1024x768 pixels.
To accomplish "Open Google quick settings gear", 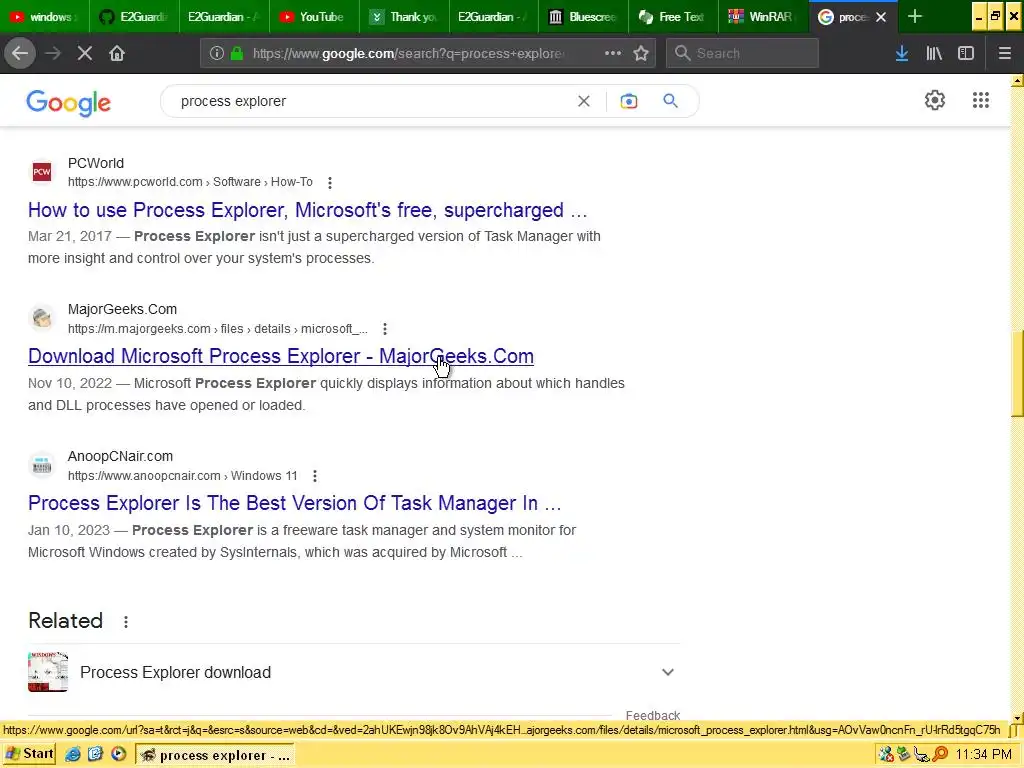I will (935, 100).
